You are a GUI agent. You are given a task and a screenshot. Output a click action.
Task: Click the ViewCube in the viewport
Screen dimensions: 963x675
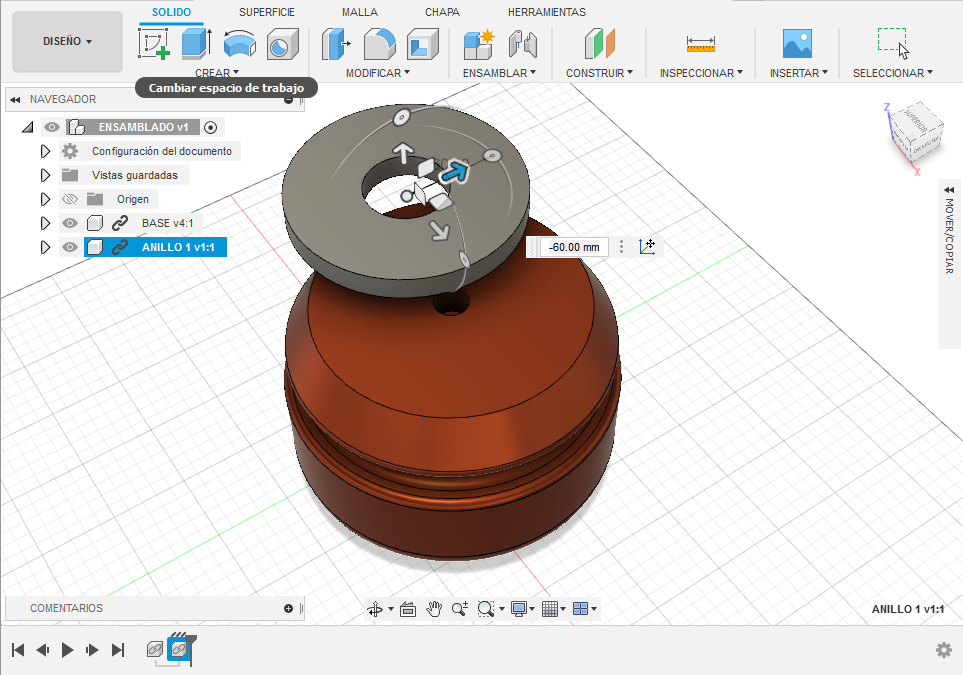(x=915, y=135)
